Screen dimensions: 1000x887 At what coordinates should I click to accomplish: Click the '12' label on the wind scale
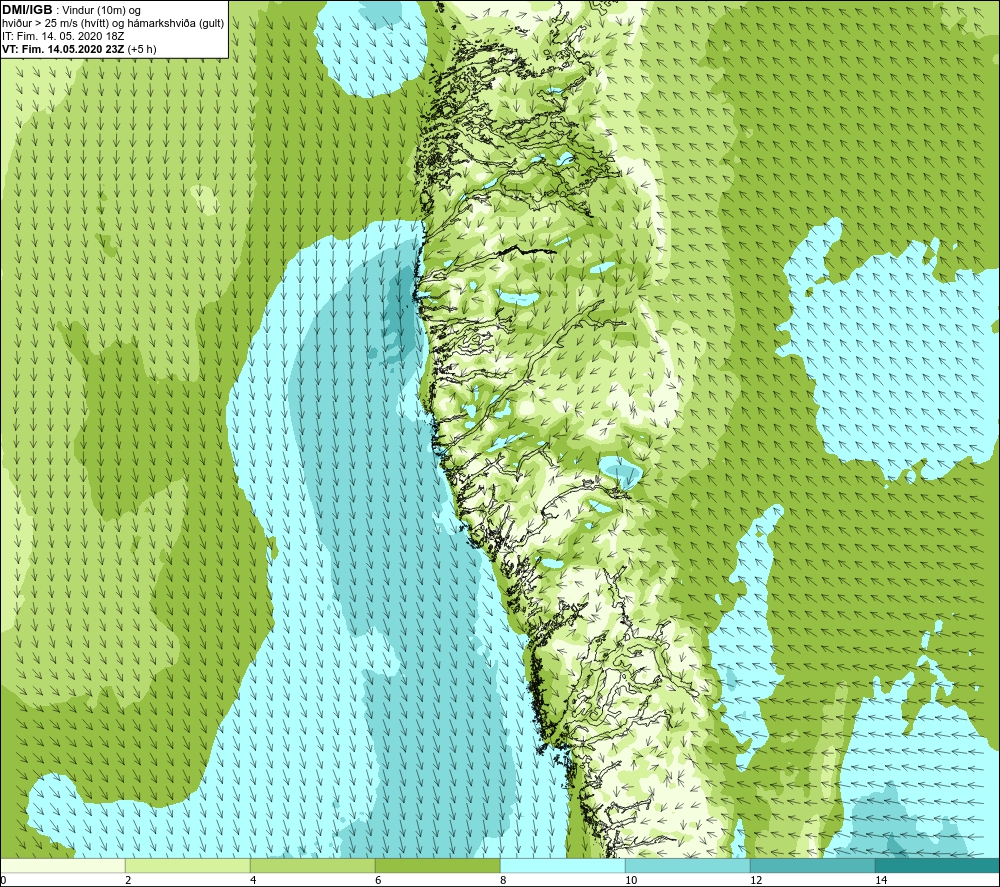tap(756, 880)
